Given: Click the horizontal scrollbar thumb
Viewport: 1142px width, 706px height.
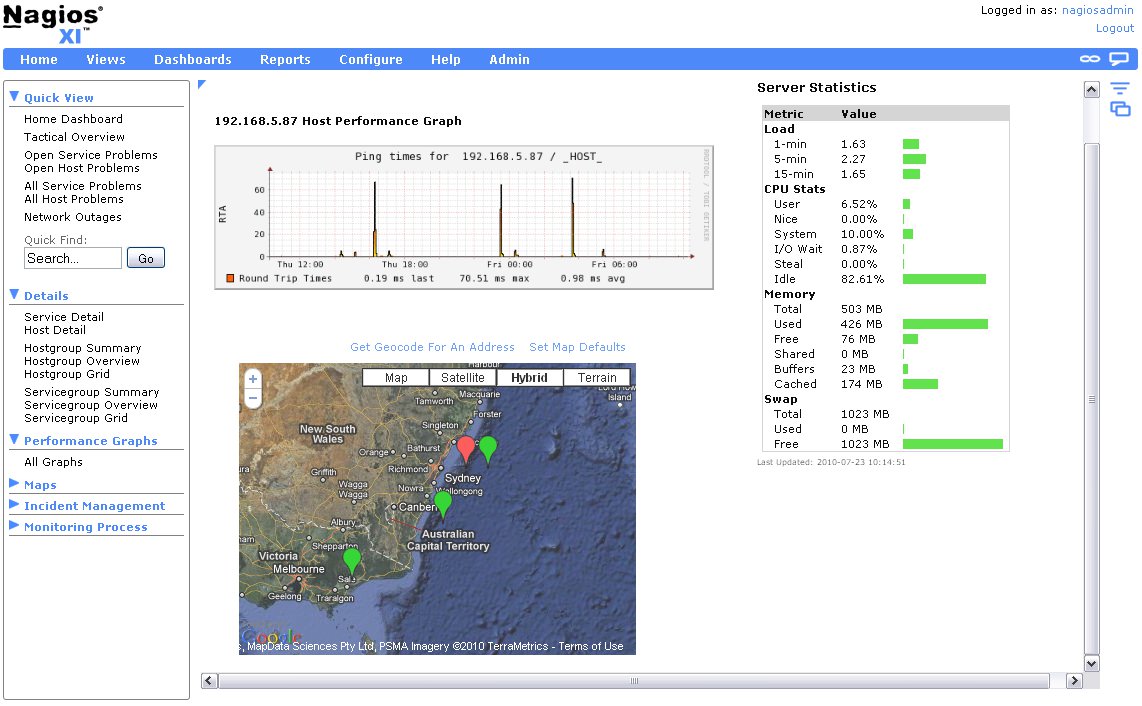Looking at the screenshot, I should [x=634, y=680].
